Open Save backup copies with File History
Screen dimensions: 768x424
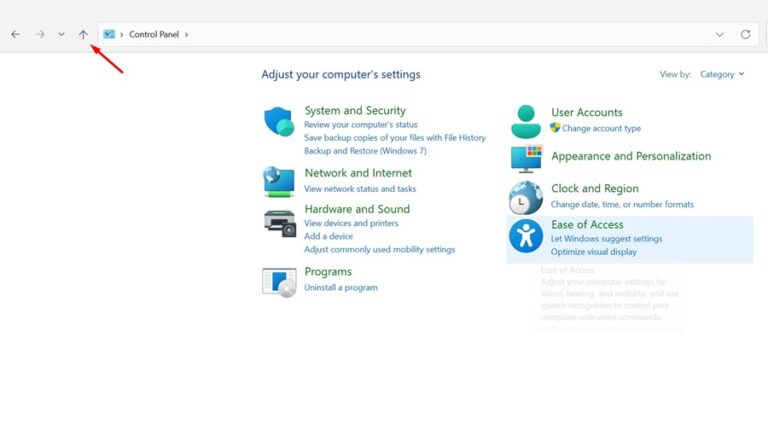395,138
